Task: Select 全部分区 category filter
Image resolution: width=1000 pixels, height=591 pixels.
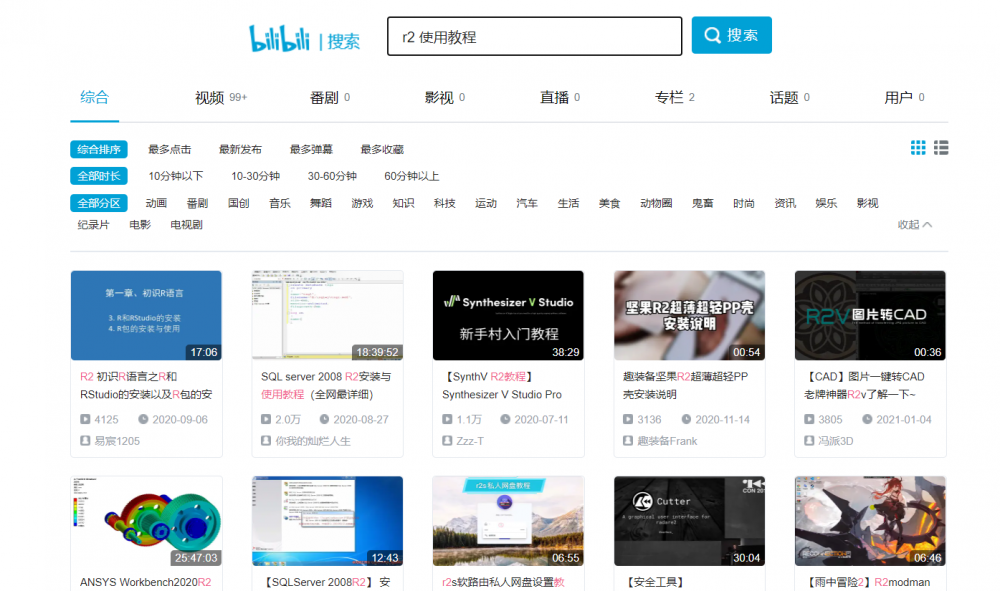Action: [99, 203]
